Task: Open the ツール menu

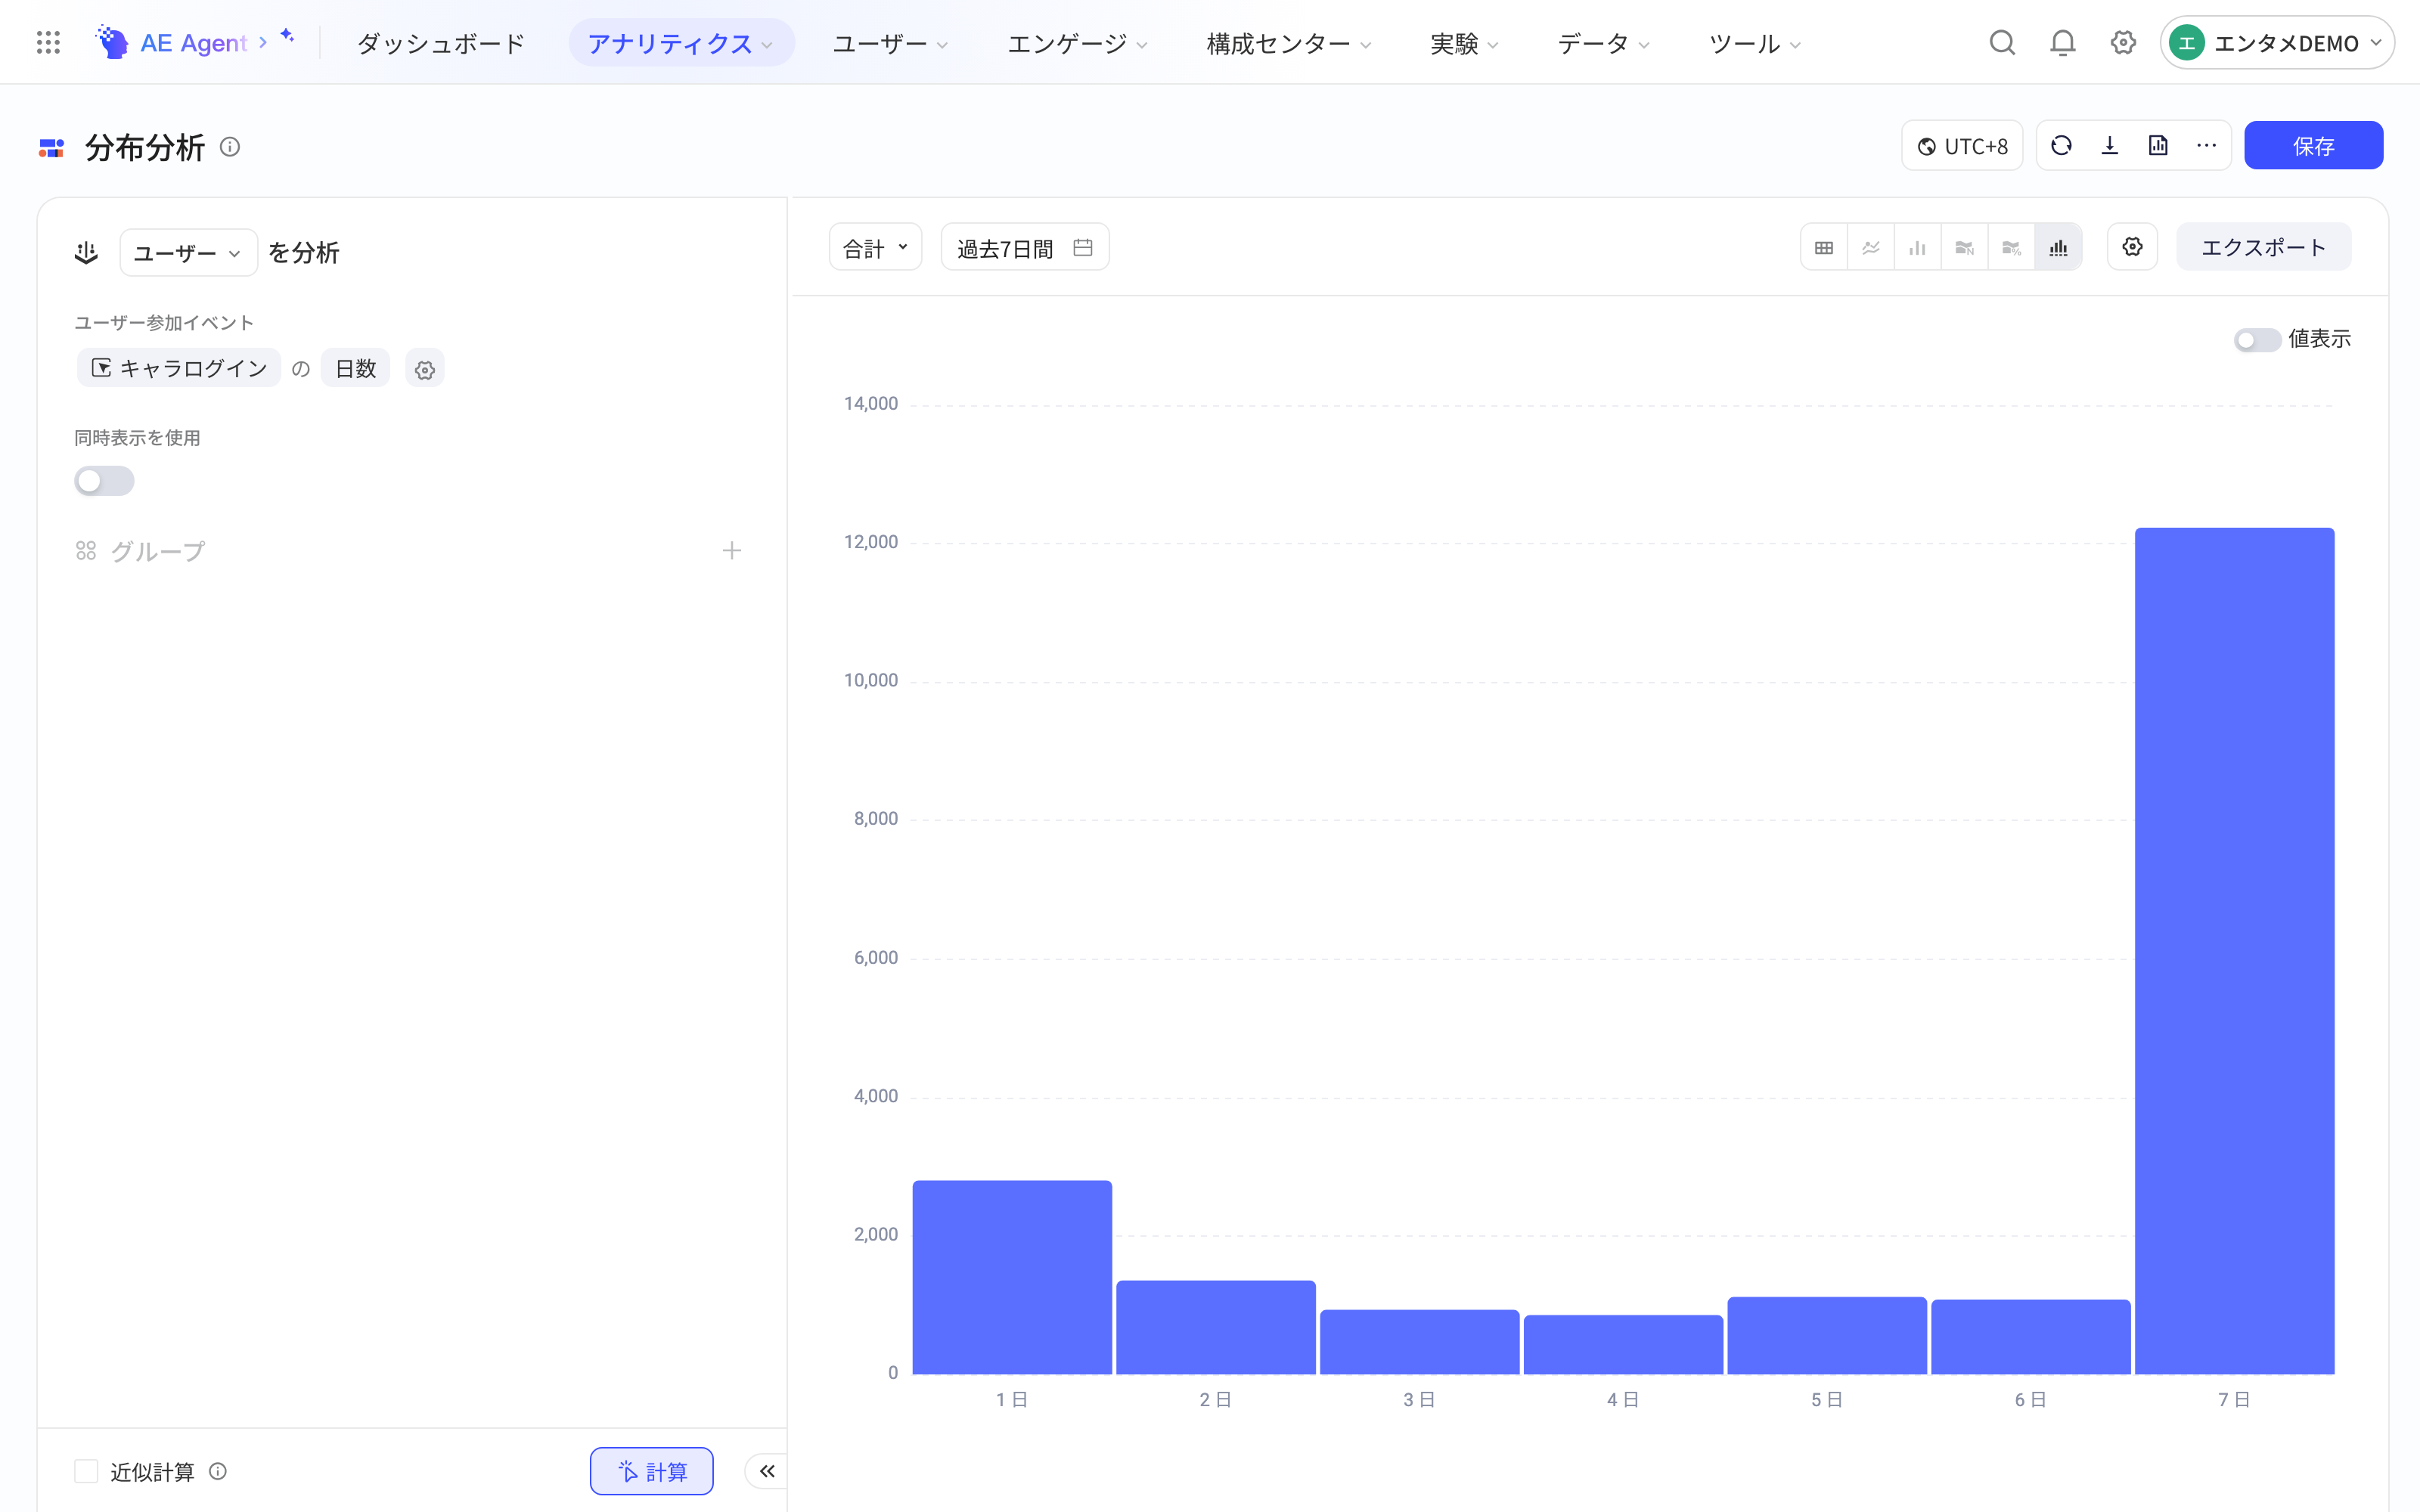Action: tap(1754, 43)
